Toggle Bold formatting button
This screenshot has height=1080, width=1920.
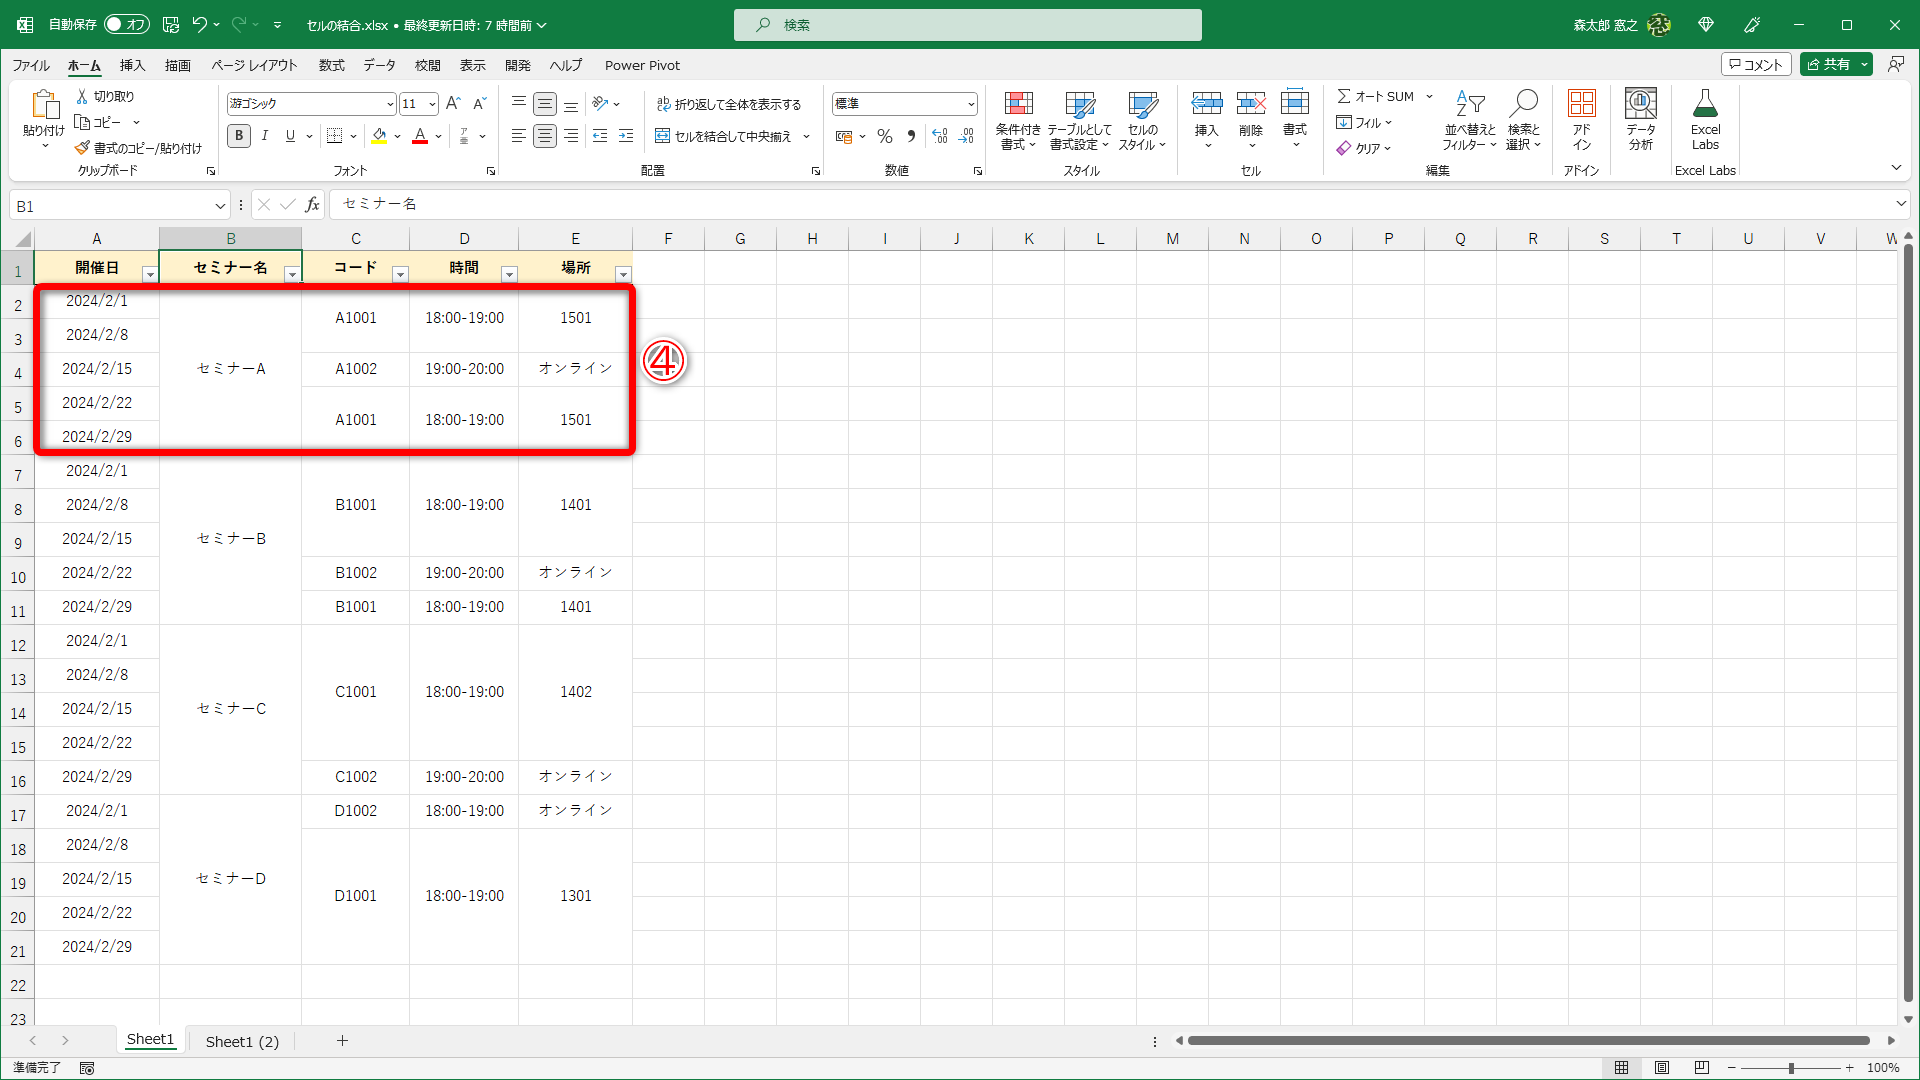[x=239, y=136]
